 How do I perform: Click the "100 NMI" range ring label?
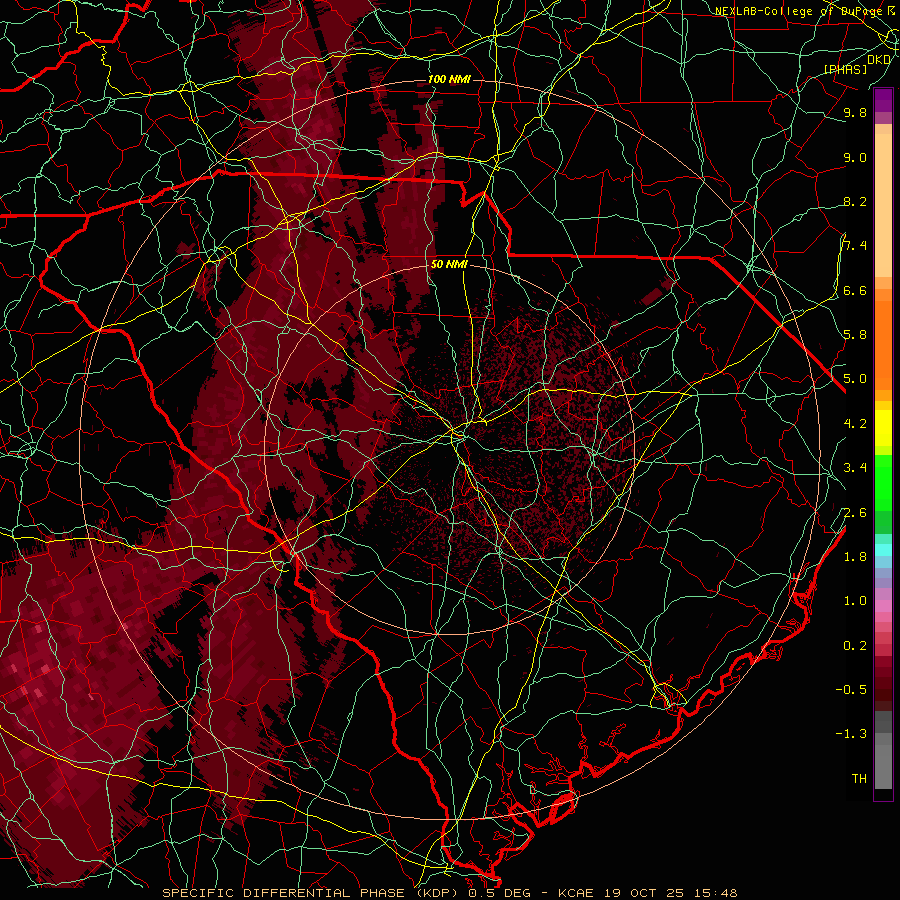pos(449,79)
